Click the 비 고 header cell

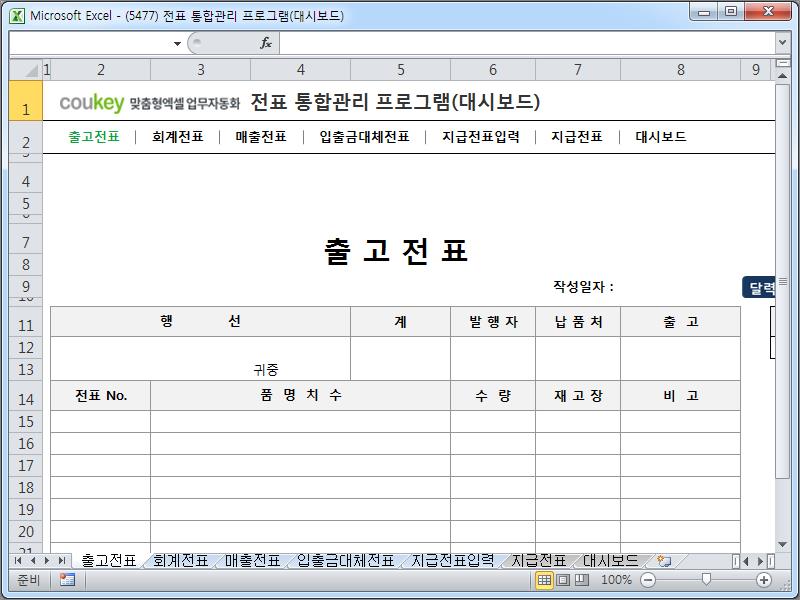click(x=681, y=395)
